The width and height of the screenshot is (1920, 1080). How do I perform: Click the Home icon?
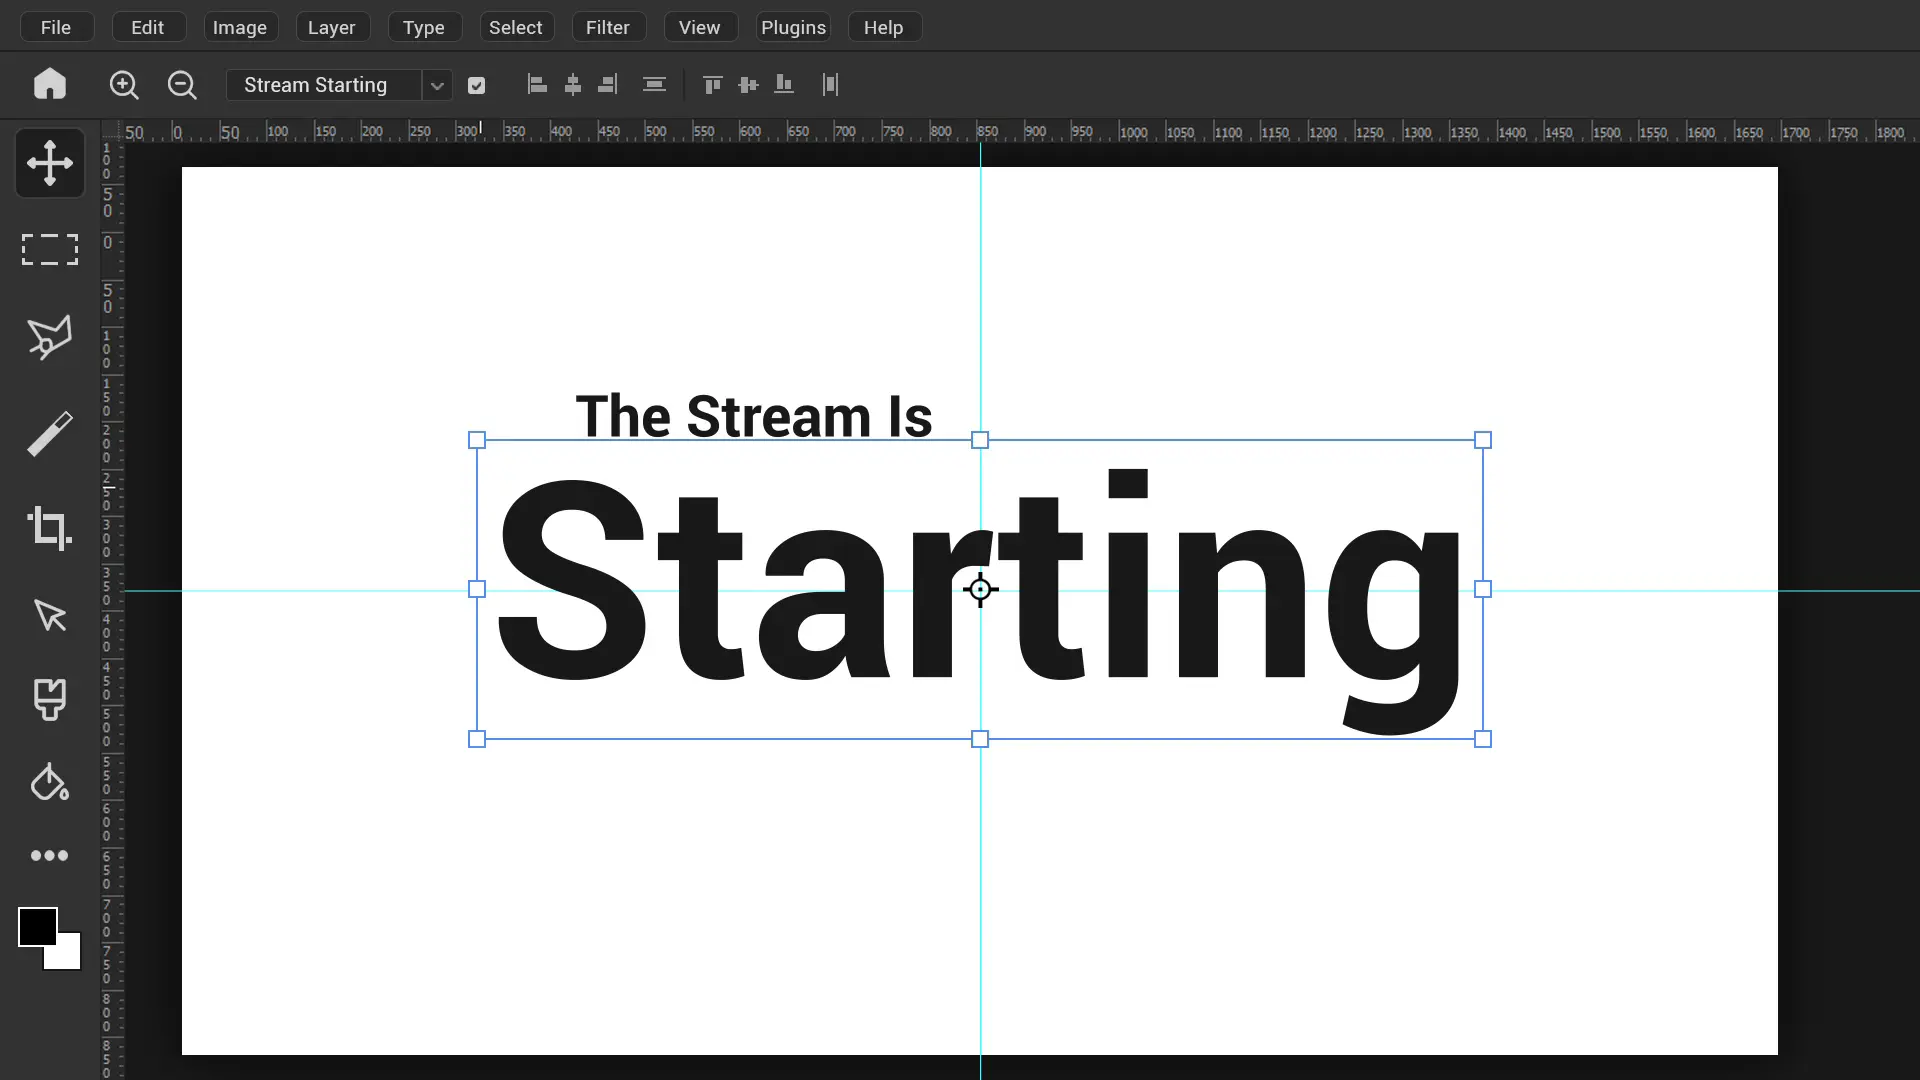coord(49,84)
